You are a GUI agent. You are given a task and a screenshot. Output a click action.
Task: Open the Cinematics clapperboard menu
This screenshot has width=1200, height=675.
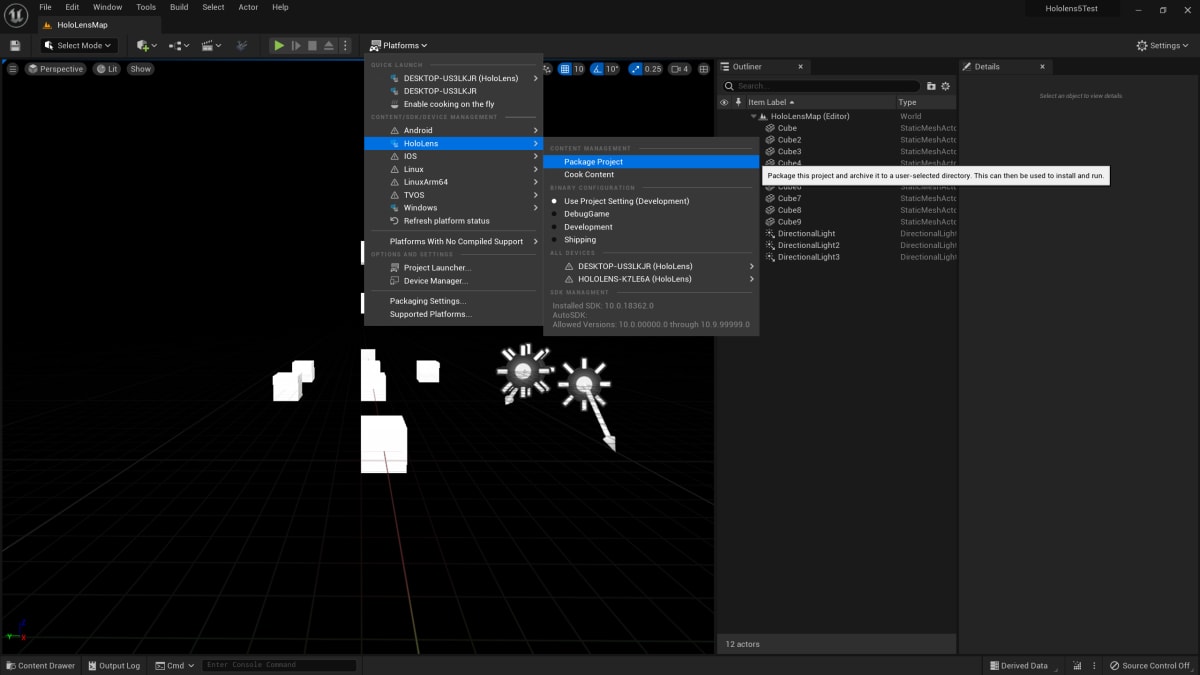click(210, 45)
